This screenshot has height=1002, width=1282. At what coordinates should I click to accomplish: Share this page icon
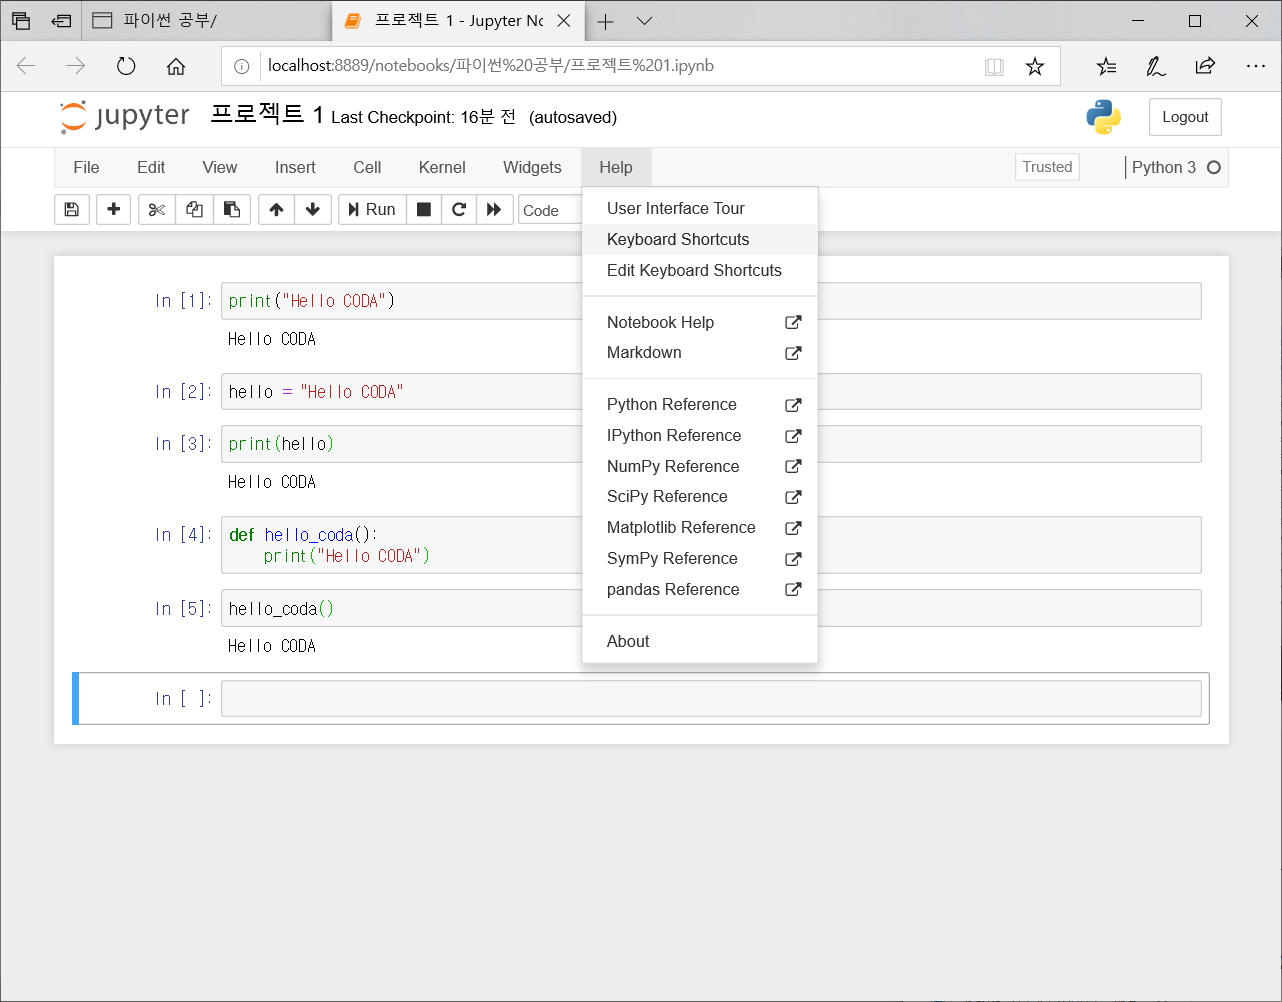tap(1205, 67)
